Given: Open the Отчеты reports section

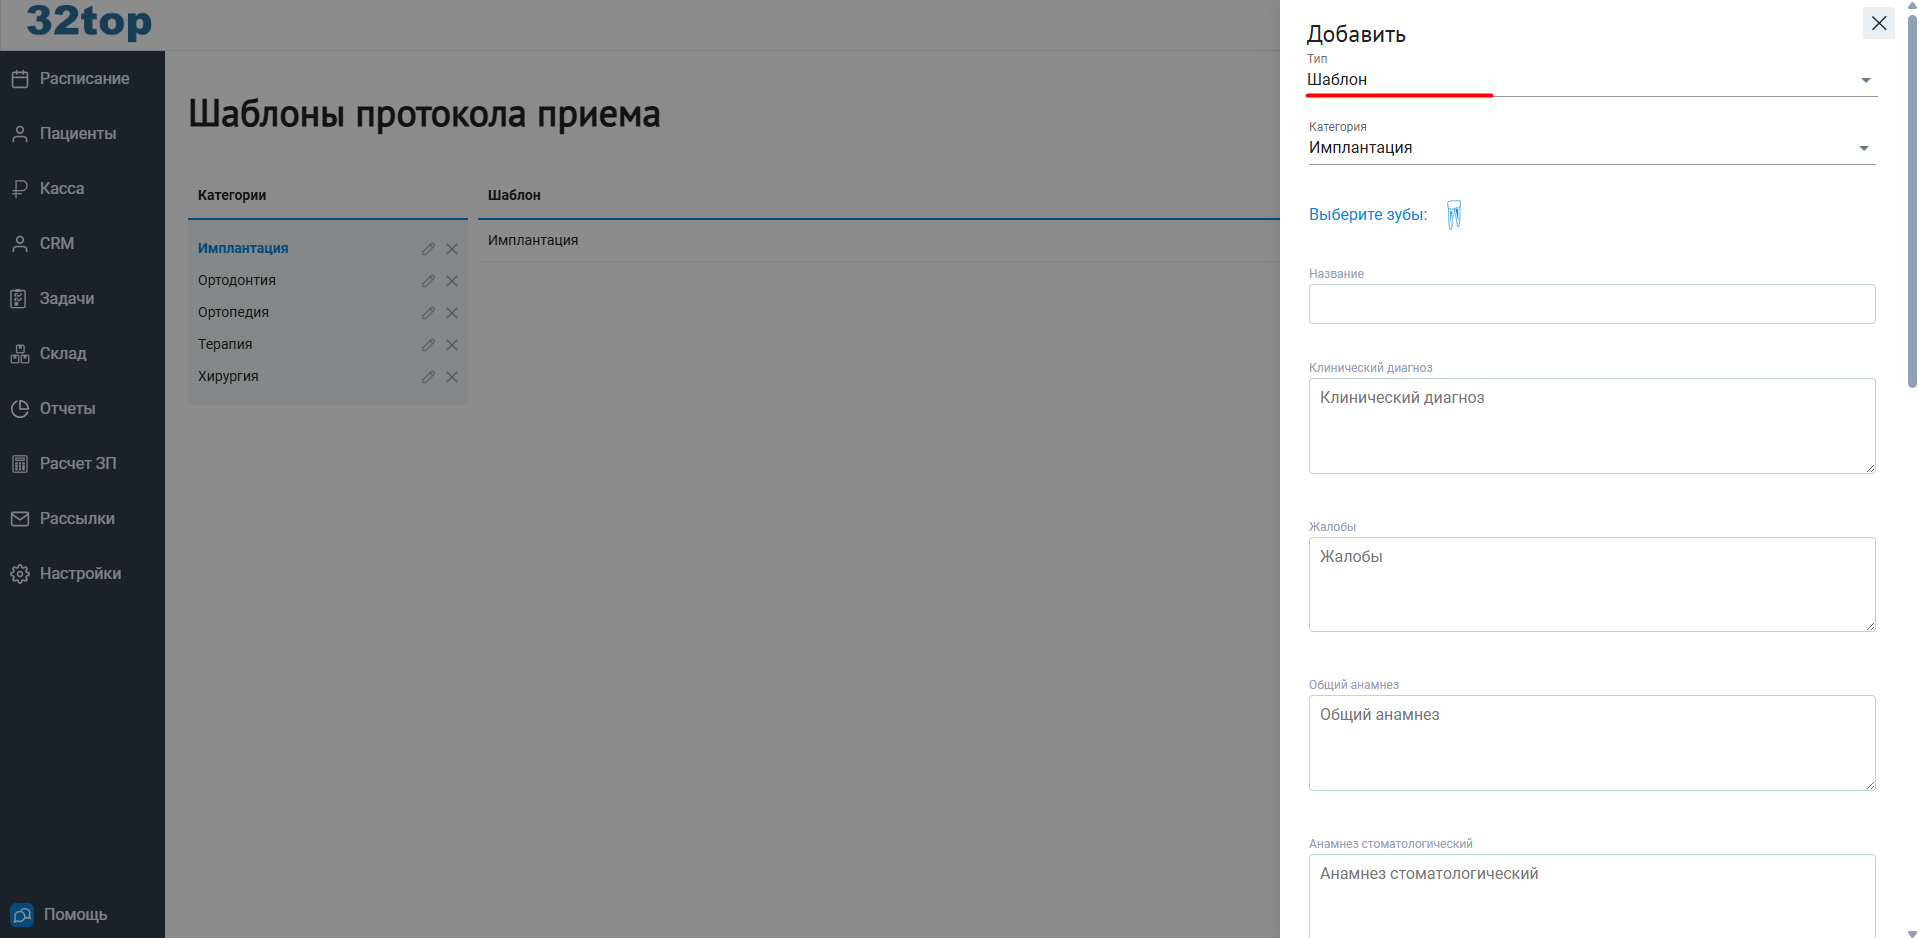Looking at the screenshot, I should [x=67, y=408].
